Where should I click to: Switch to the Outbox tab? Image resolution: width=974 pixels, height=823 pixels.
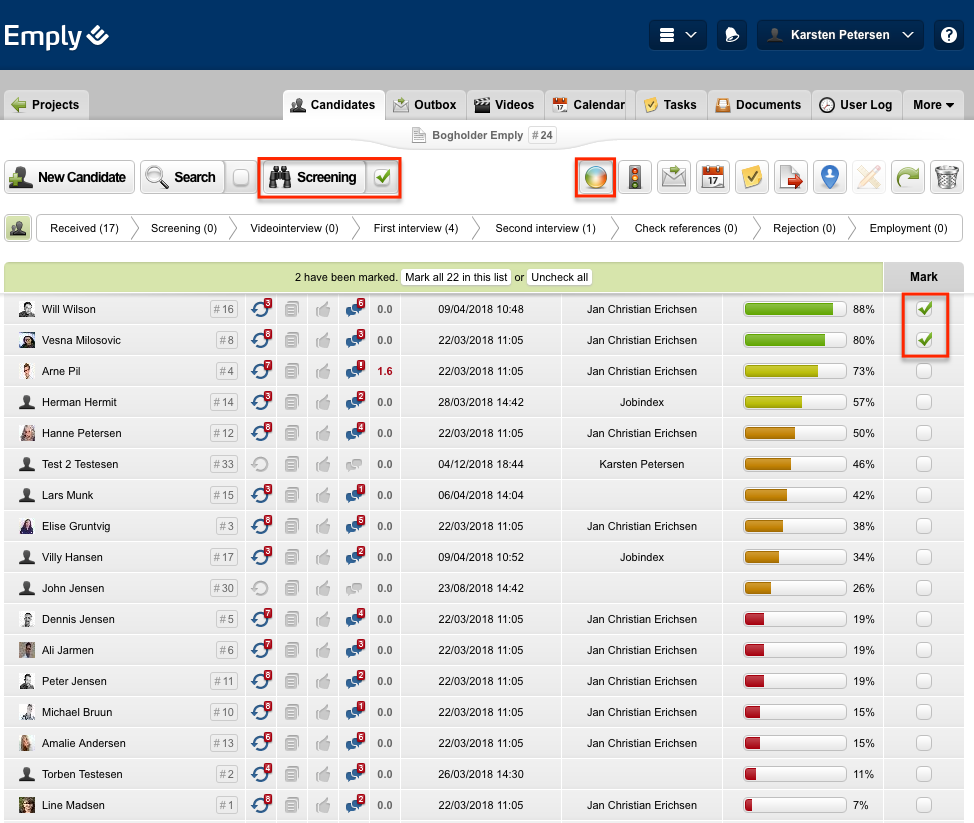[x=425, y=105]
